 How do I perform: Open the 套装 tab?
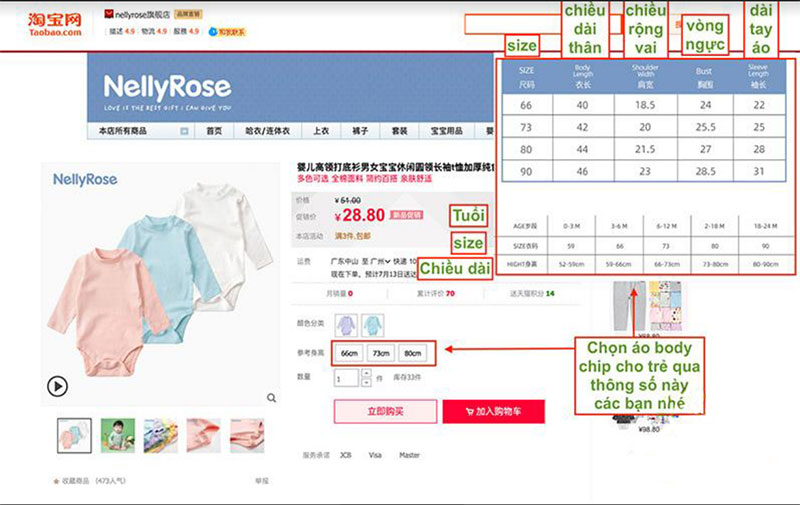pos(399,131)
